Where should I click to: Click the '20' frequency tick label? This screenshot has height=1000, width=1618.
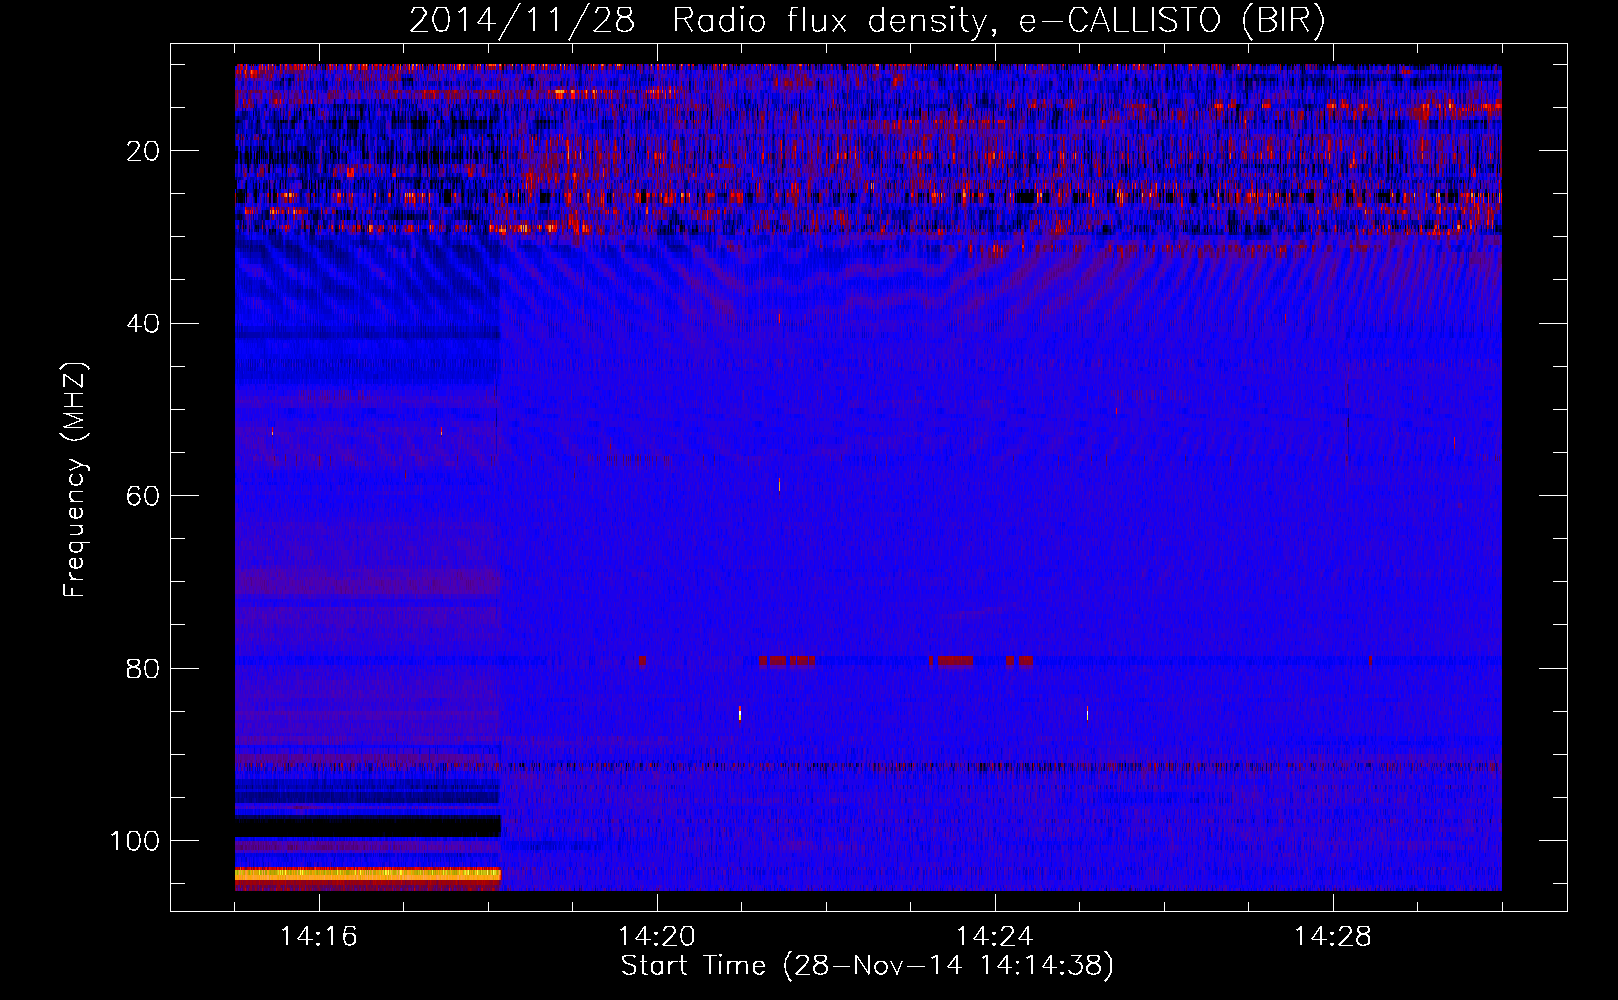pos(144,151)
